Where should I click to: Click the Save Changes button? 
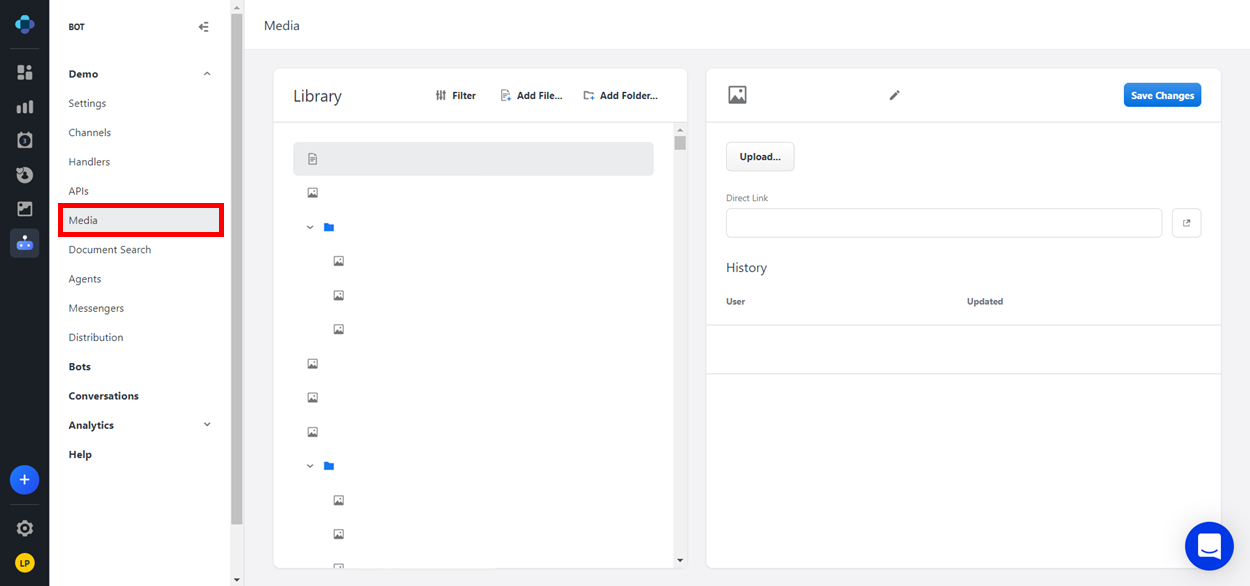click(x=1162, y=95)
